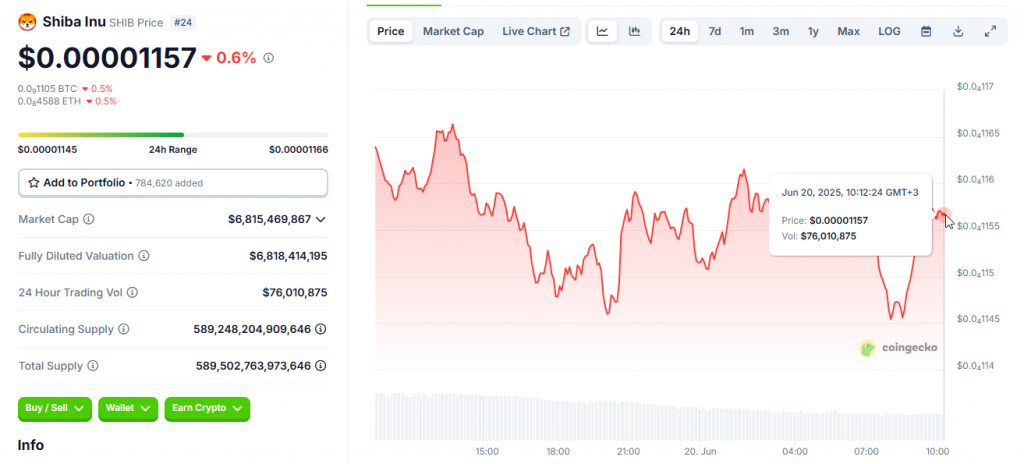Click the volume bars under the chart
The image size is (1024, 464).
[x=660, y=416]
